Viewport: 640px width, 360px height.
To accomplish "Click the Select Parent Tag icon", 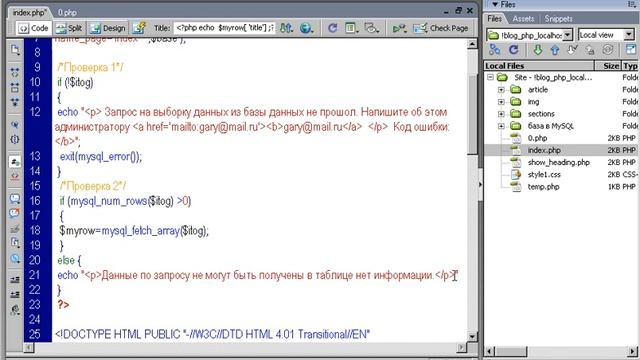I will click(x=15, y=124).
